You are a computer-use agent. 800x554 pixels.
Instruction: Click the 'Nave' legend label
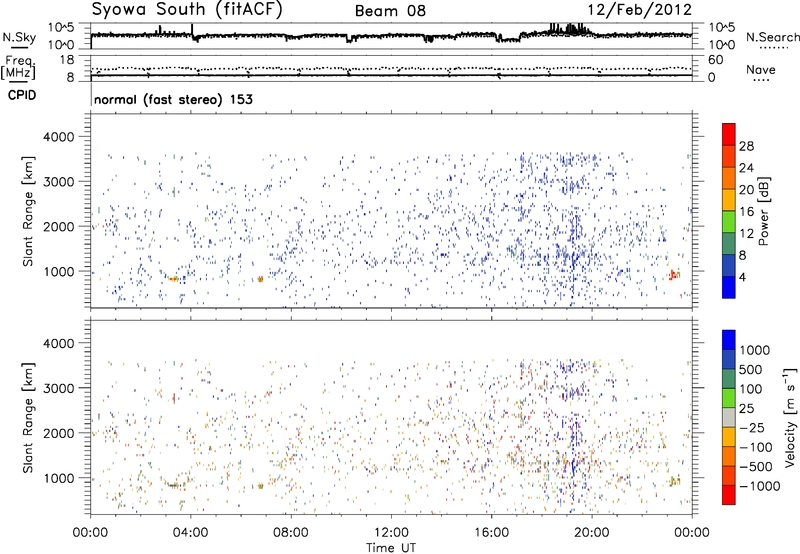point(761,69)
